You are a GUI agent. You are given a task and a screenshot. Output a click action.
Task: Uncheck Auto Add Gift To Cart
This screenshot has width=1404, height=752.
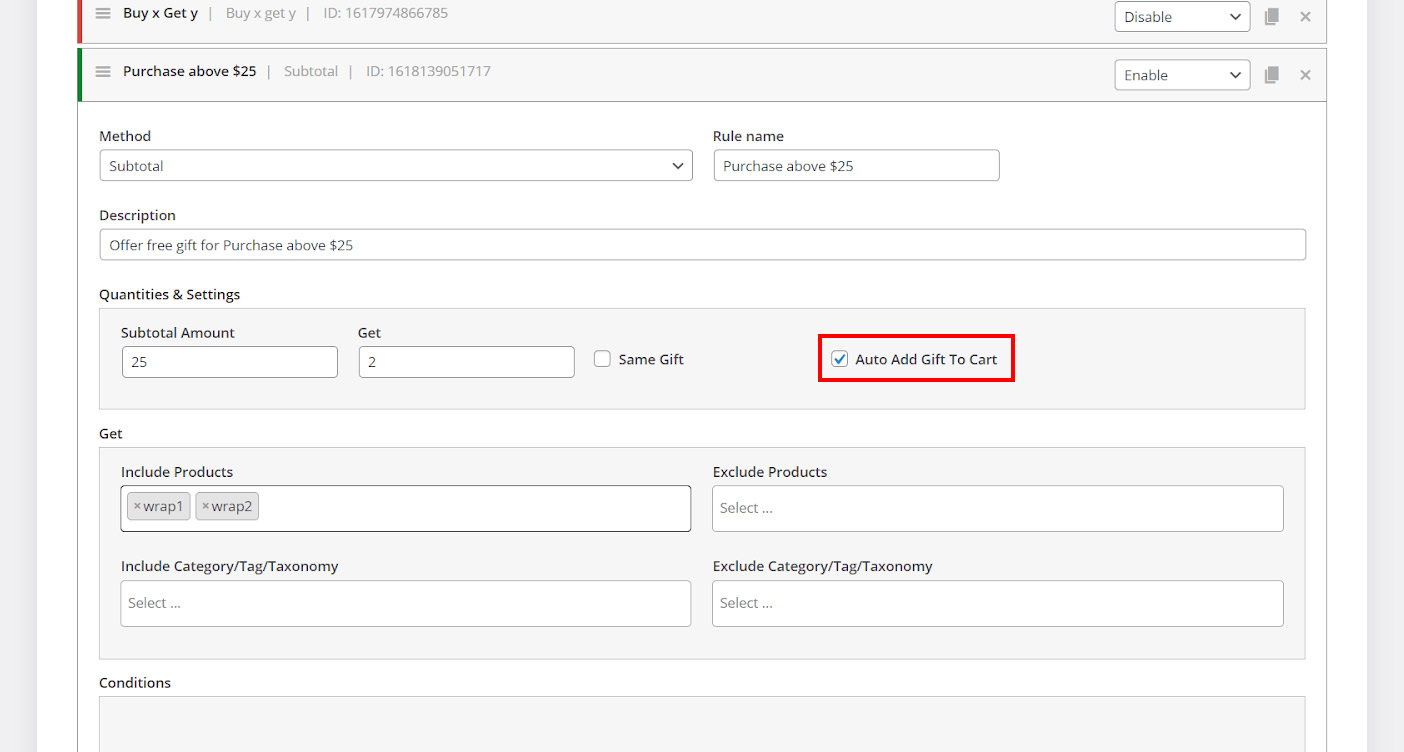click(x=840, y=359)
